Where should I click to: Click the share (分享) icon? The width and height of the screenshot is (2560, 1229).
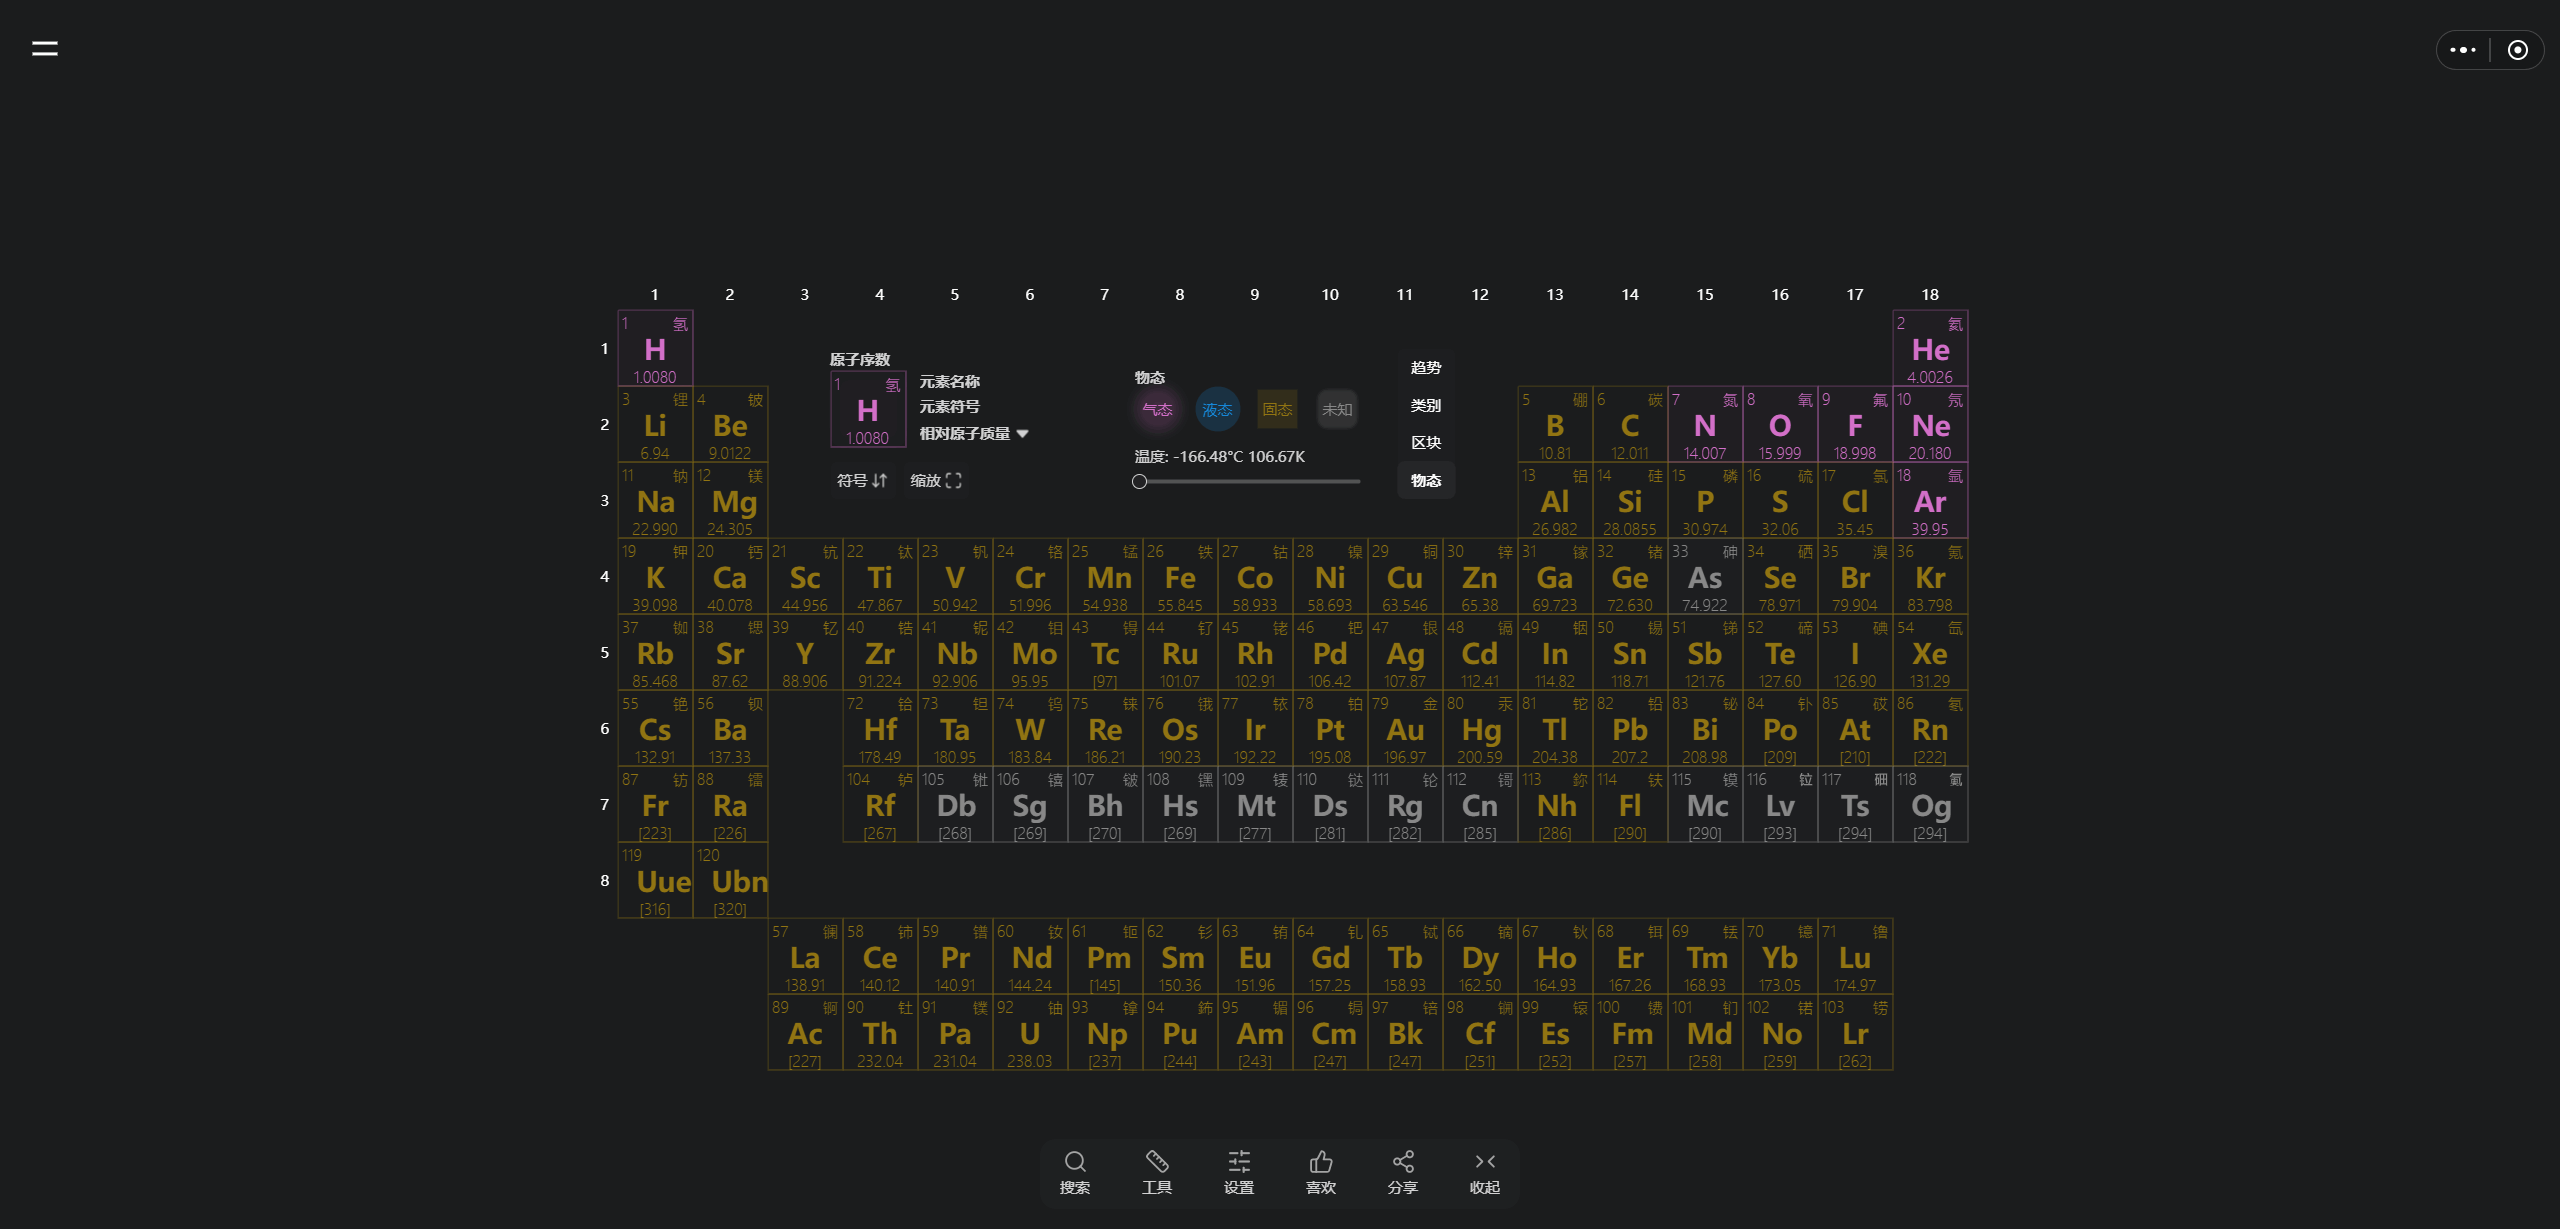(x=1403, y=1162)
